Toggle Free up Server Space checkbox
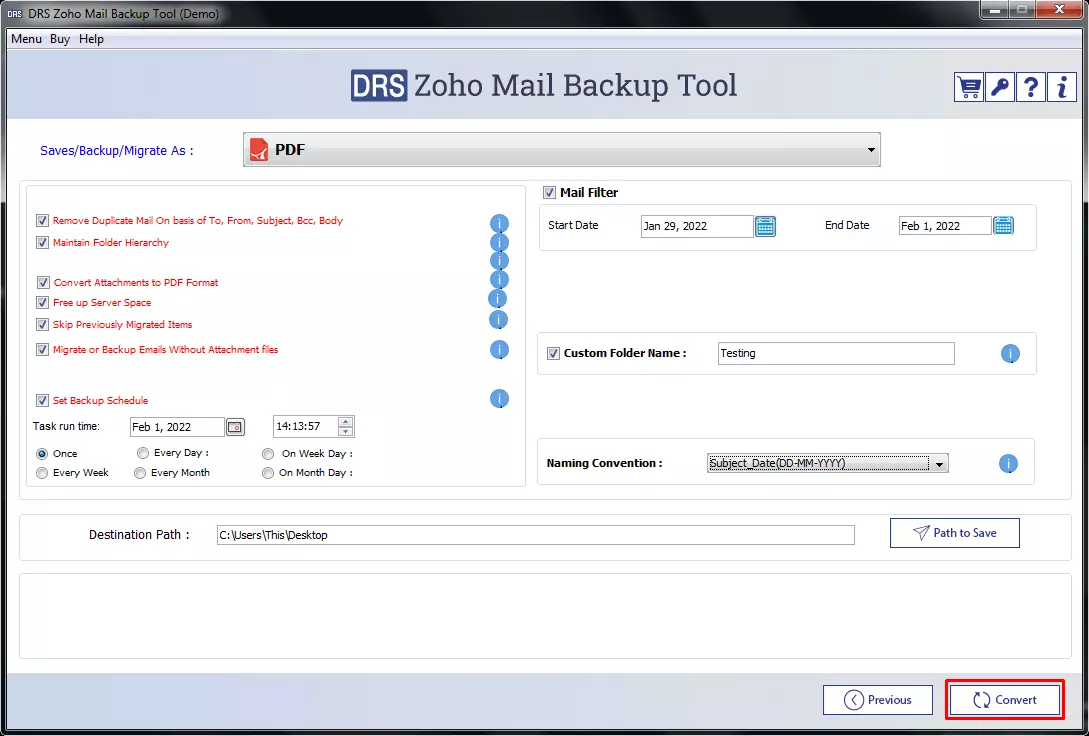This screenshot has width=1089, height=736. pyautogui.click(x=42, y=303)
